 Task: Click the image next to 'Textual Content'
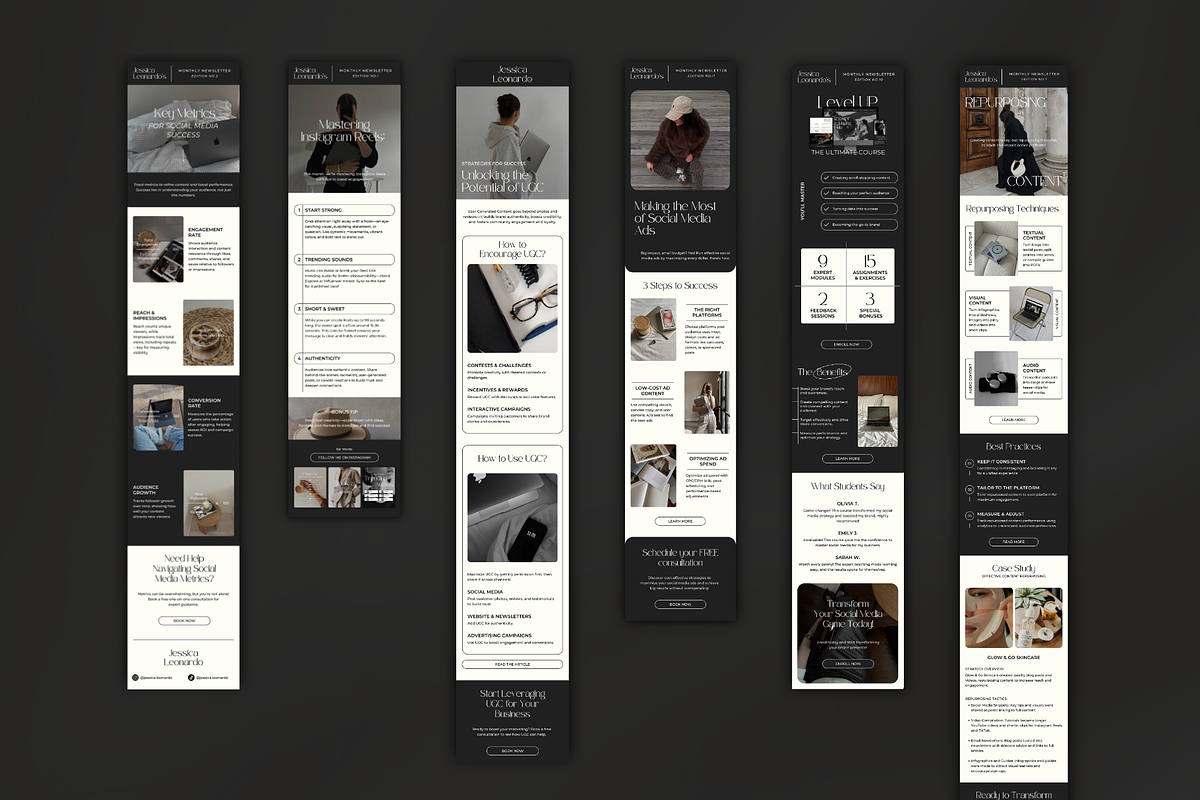[997, 250]
